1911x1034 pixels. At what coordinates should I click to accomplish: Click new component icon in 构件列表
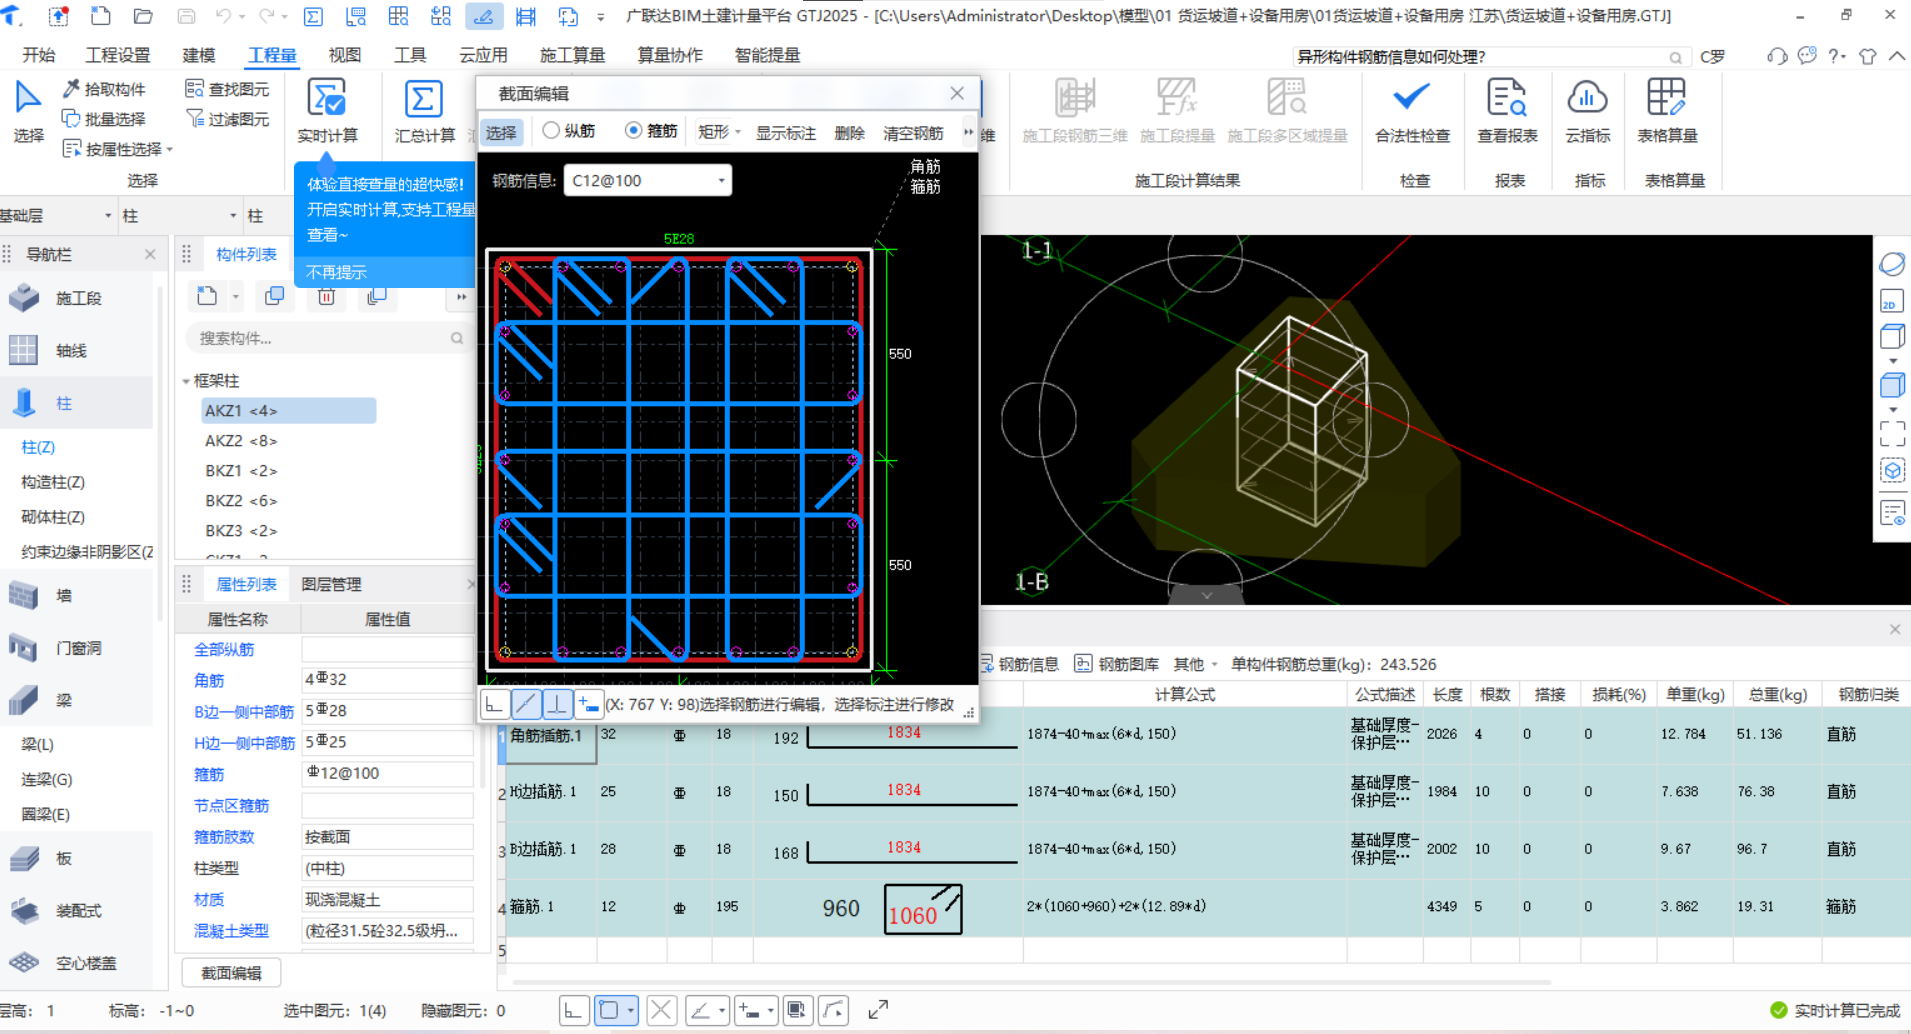[207, 296]
